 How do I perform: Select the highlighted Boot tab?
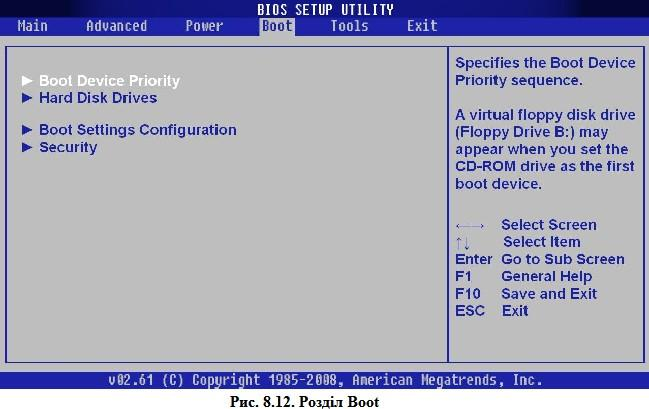277,26
